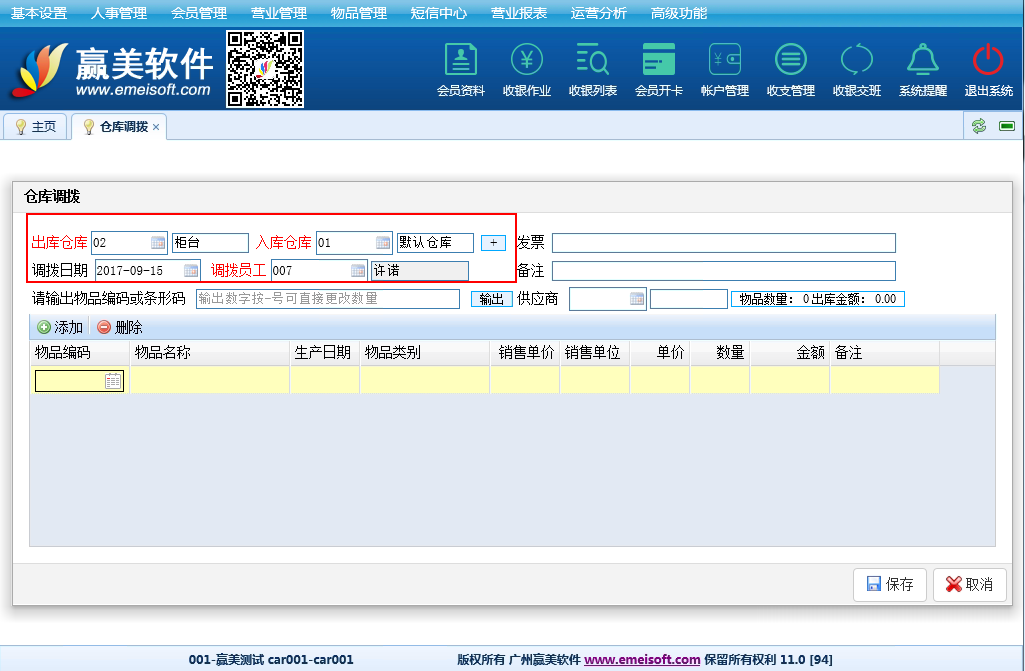Click the 取消 cancel button
Image resolution: width=1025 pixels, height=671 pixels.
(969, 585)
